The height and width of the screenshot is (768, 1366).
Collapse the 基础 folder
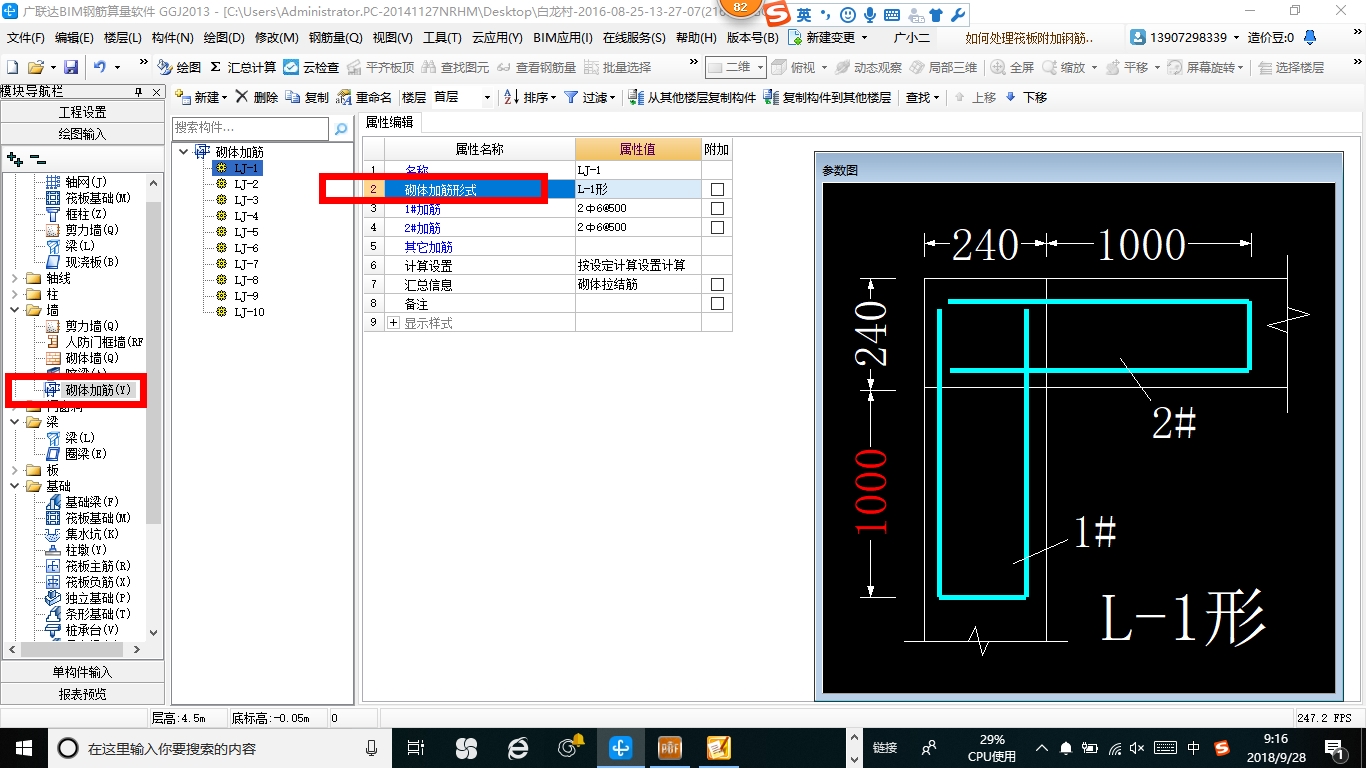[15, 486]
